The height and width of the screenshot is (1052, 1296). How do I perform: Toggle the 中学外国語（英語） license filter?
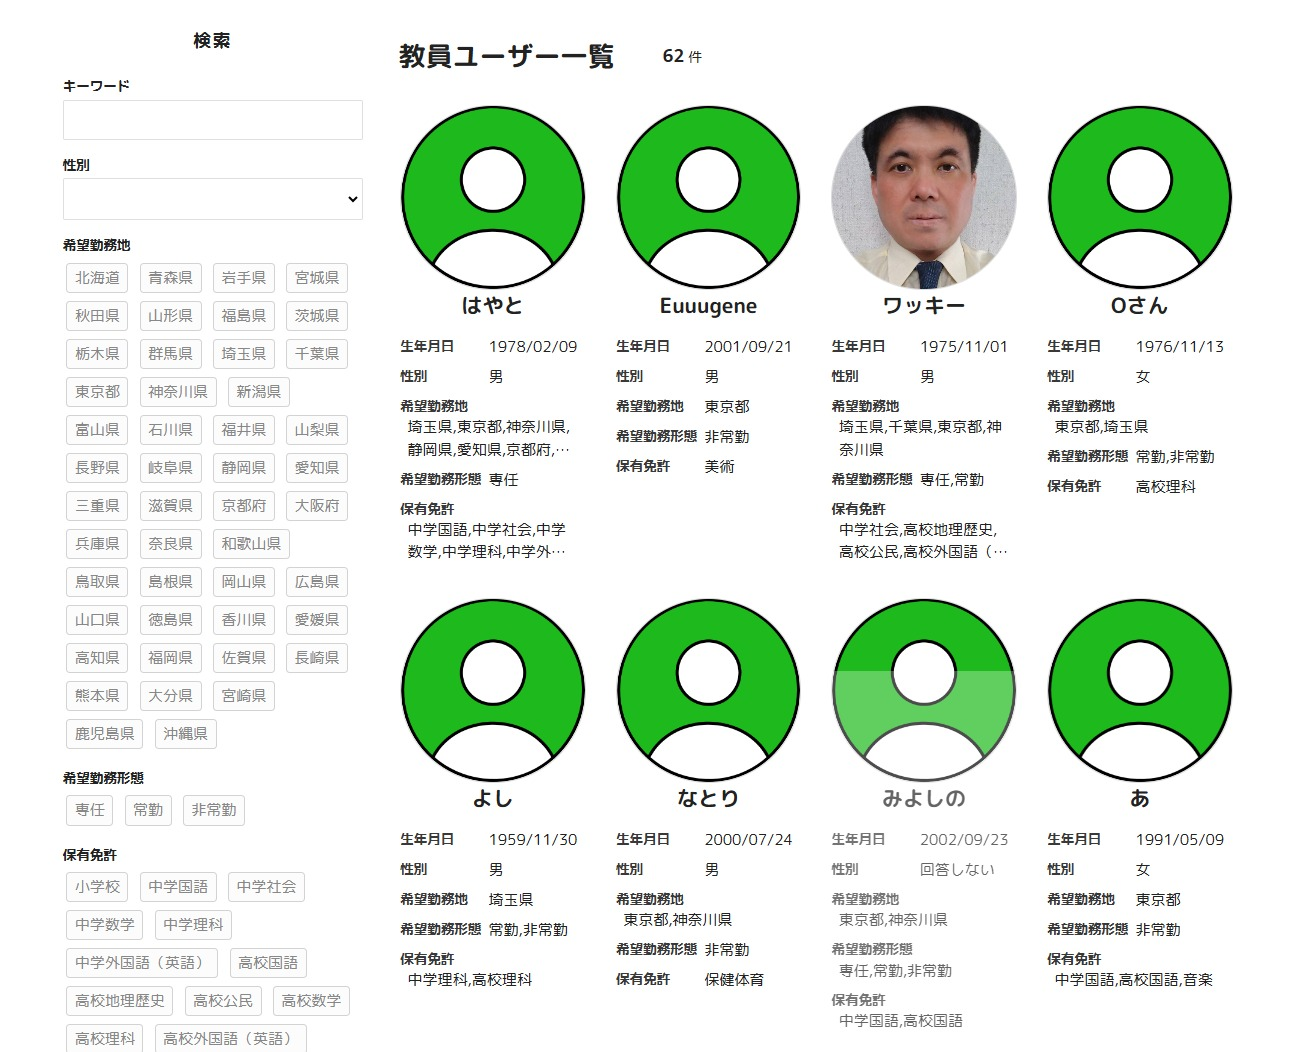(142, 963)
